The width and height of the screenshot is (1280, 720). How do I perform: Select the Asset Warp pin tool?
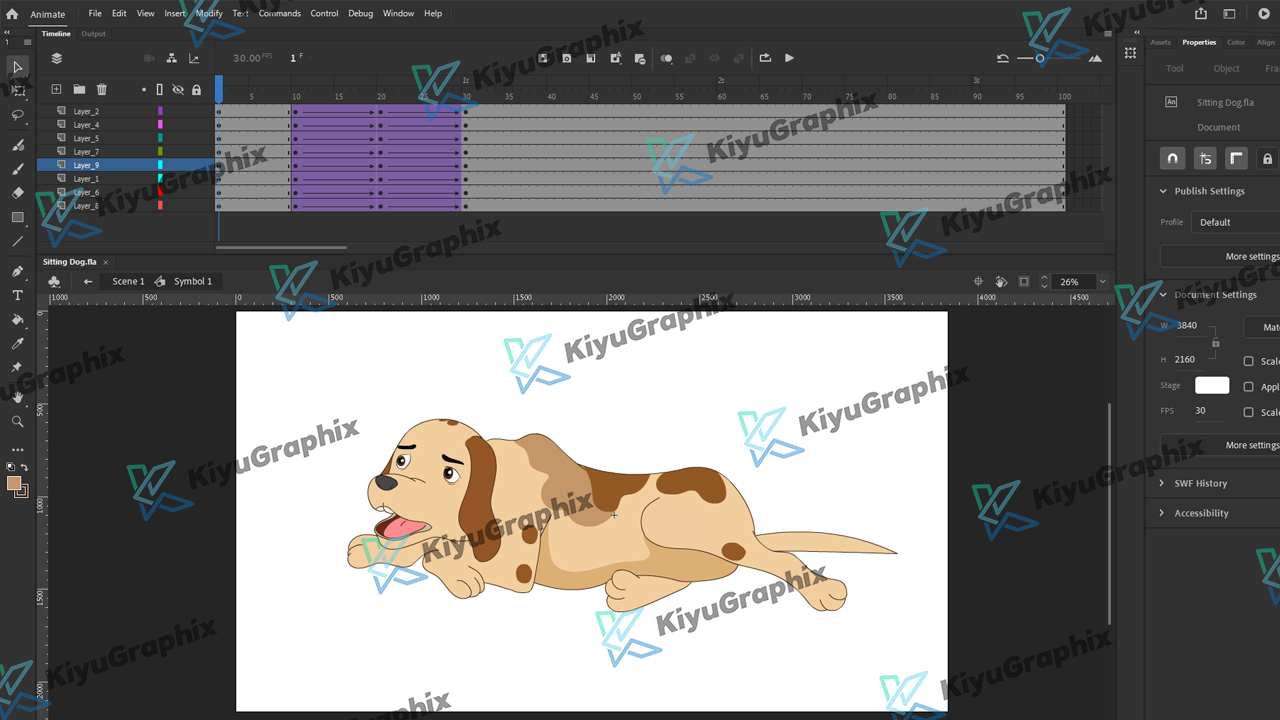pyautogui.click(x=17, y=368)
